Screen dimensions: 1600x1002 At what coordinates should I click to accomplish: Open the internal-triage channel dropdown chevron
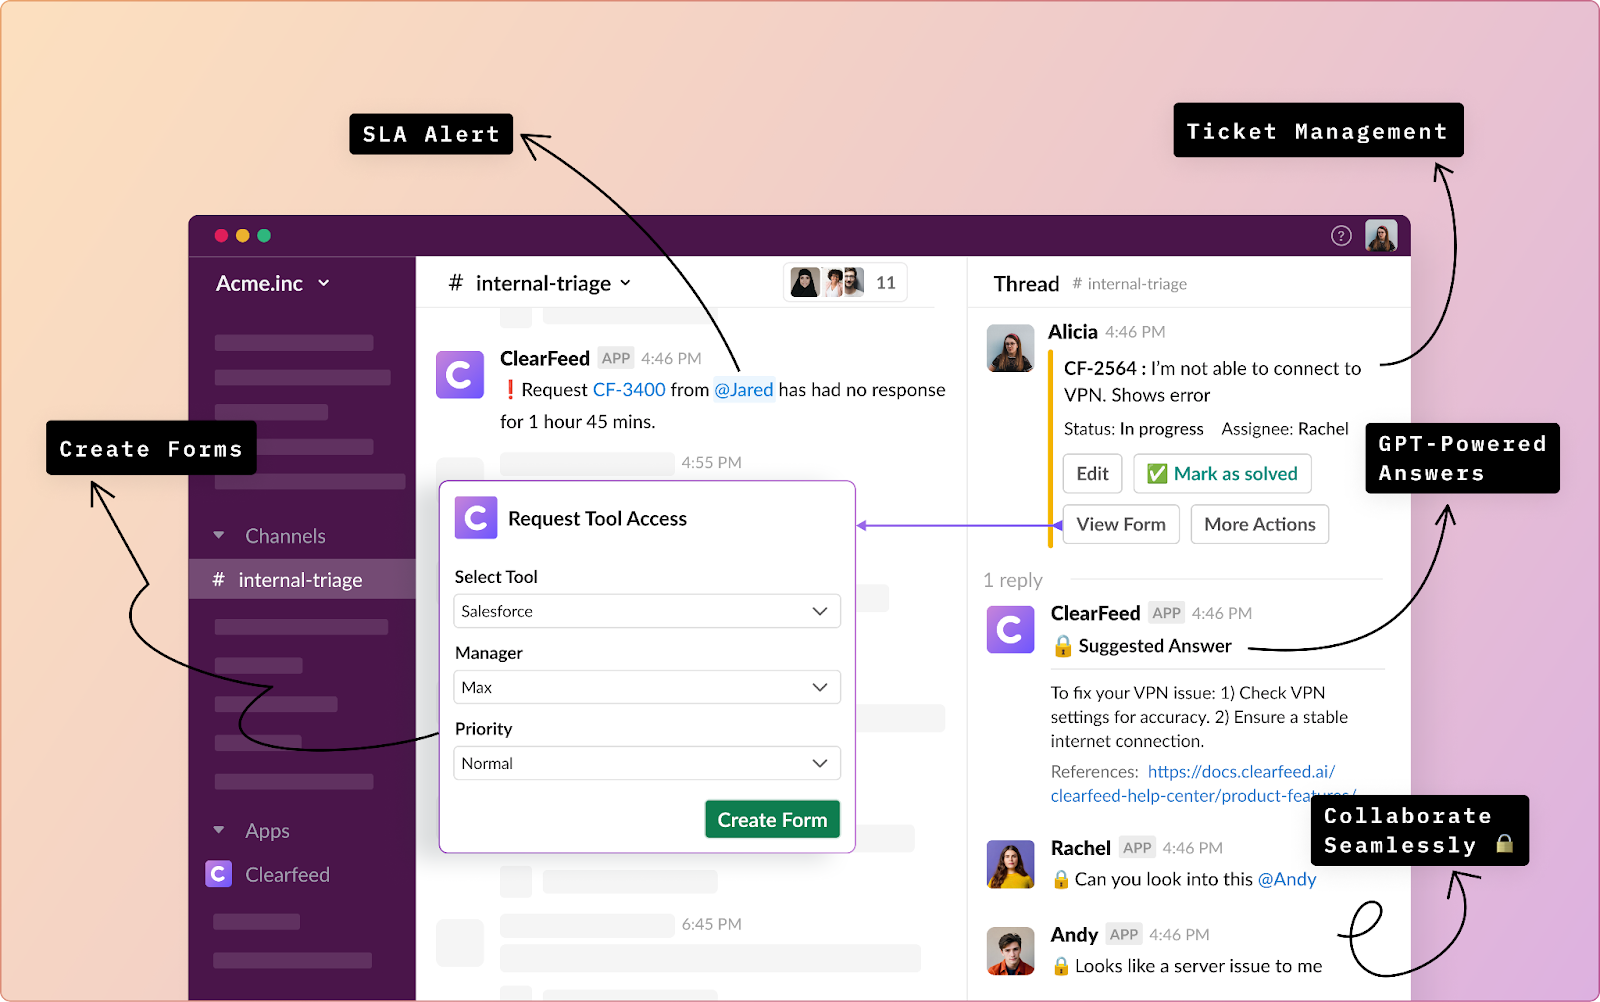coord(626,283)
